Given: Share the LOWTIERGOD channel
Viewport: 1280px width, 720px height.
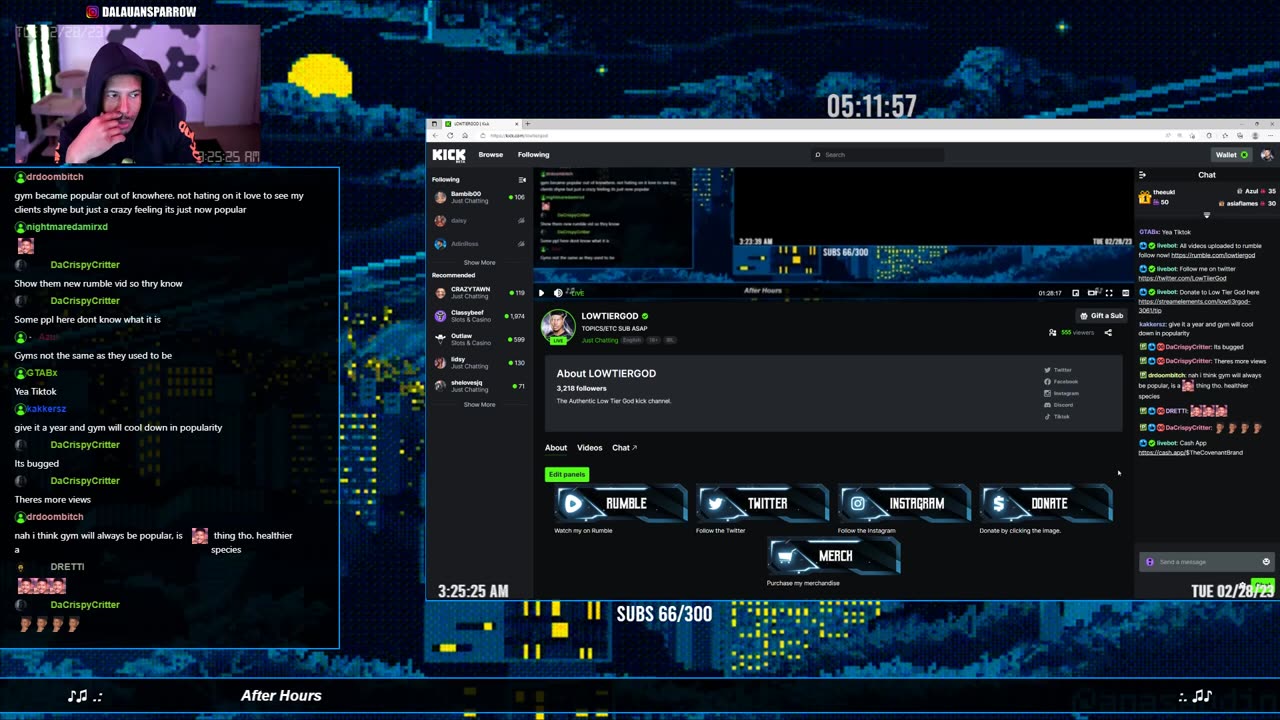Looking at the screenshot, I should point(1108,333).
